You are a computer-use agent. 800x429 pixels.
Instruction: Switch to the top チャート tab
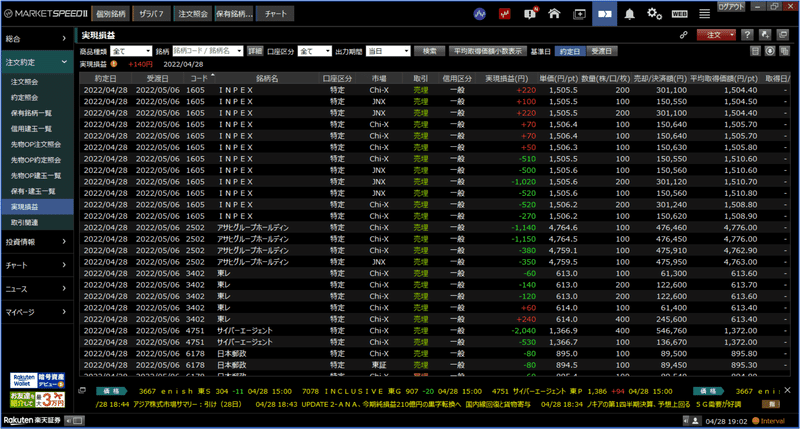276,14
